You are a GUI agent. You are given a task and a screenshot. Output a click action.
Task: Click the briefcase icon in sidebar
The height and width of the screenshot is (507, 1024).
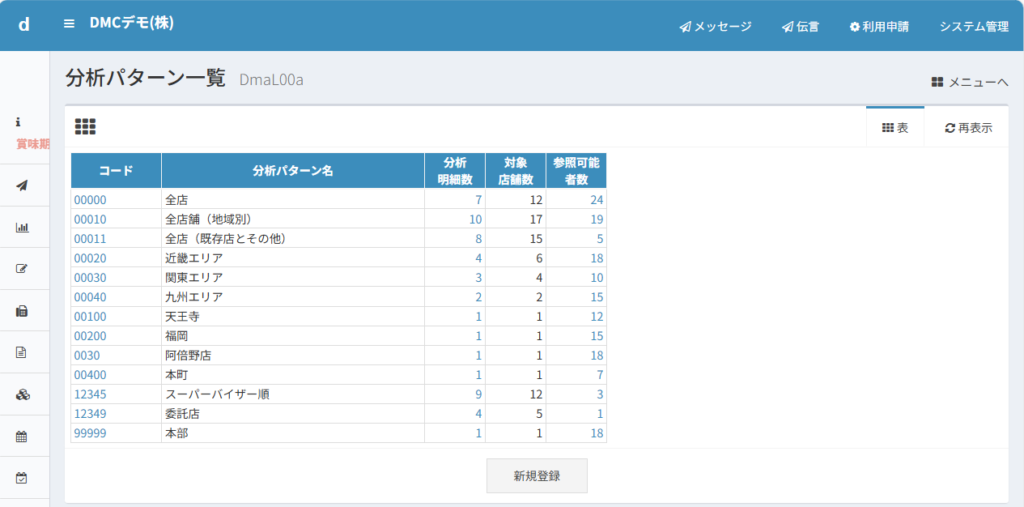point(22,311)
